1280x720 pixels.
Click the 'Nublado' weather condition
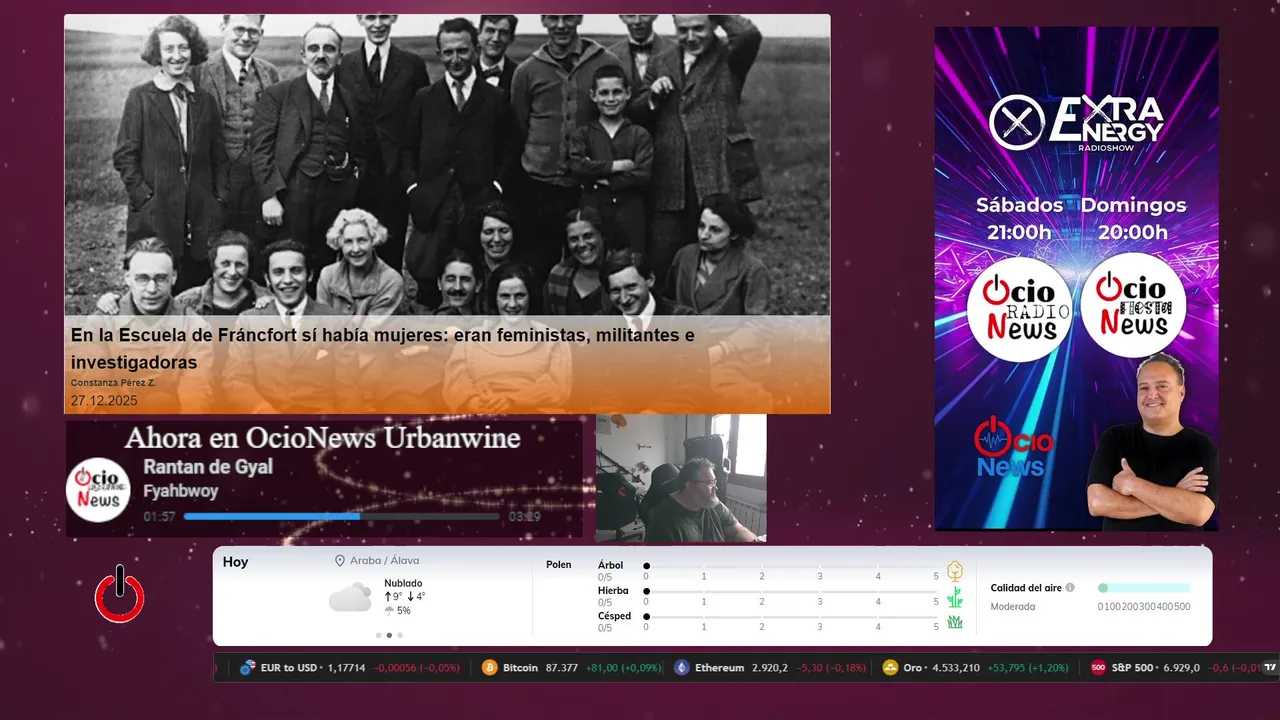[x=403, y=583]
